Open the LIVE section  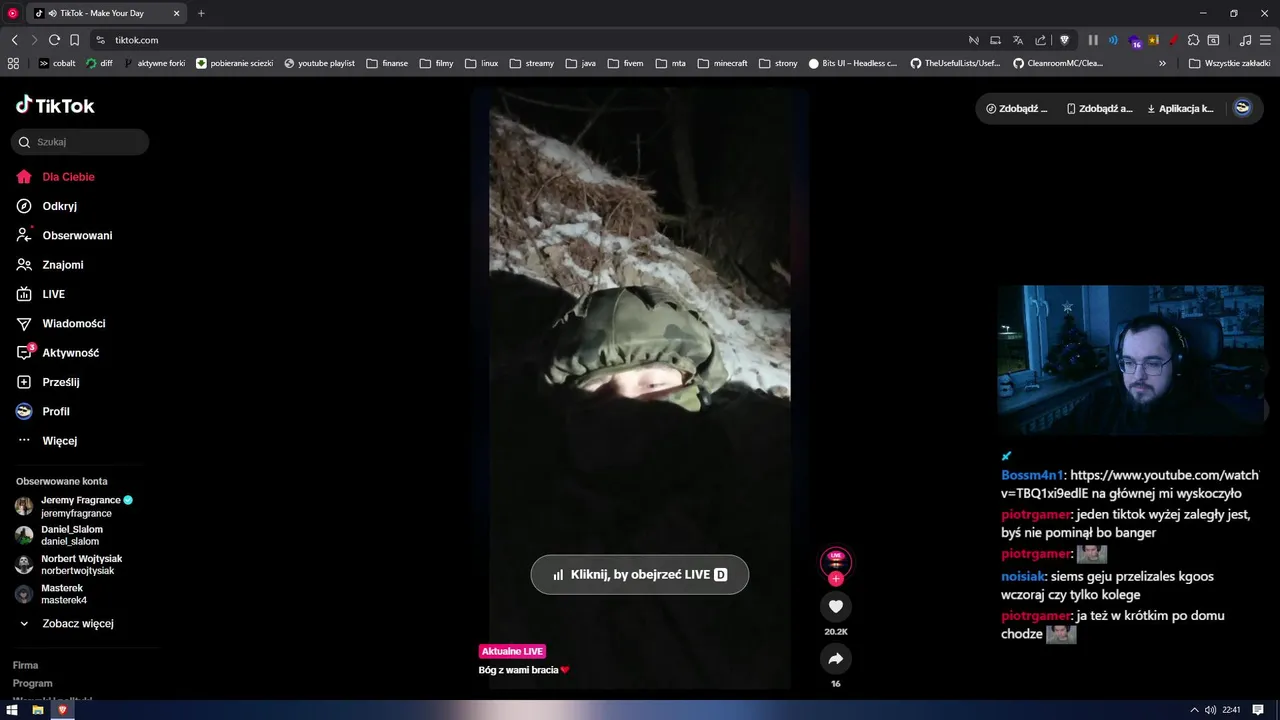point(41,294)
